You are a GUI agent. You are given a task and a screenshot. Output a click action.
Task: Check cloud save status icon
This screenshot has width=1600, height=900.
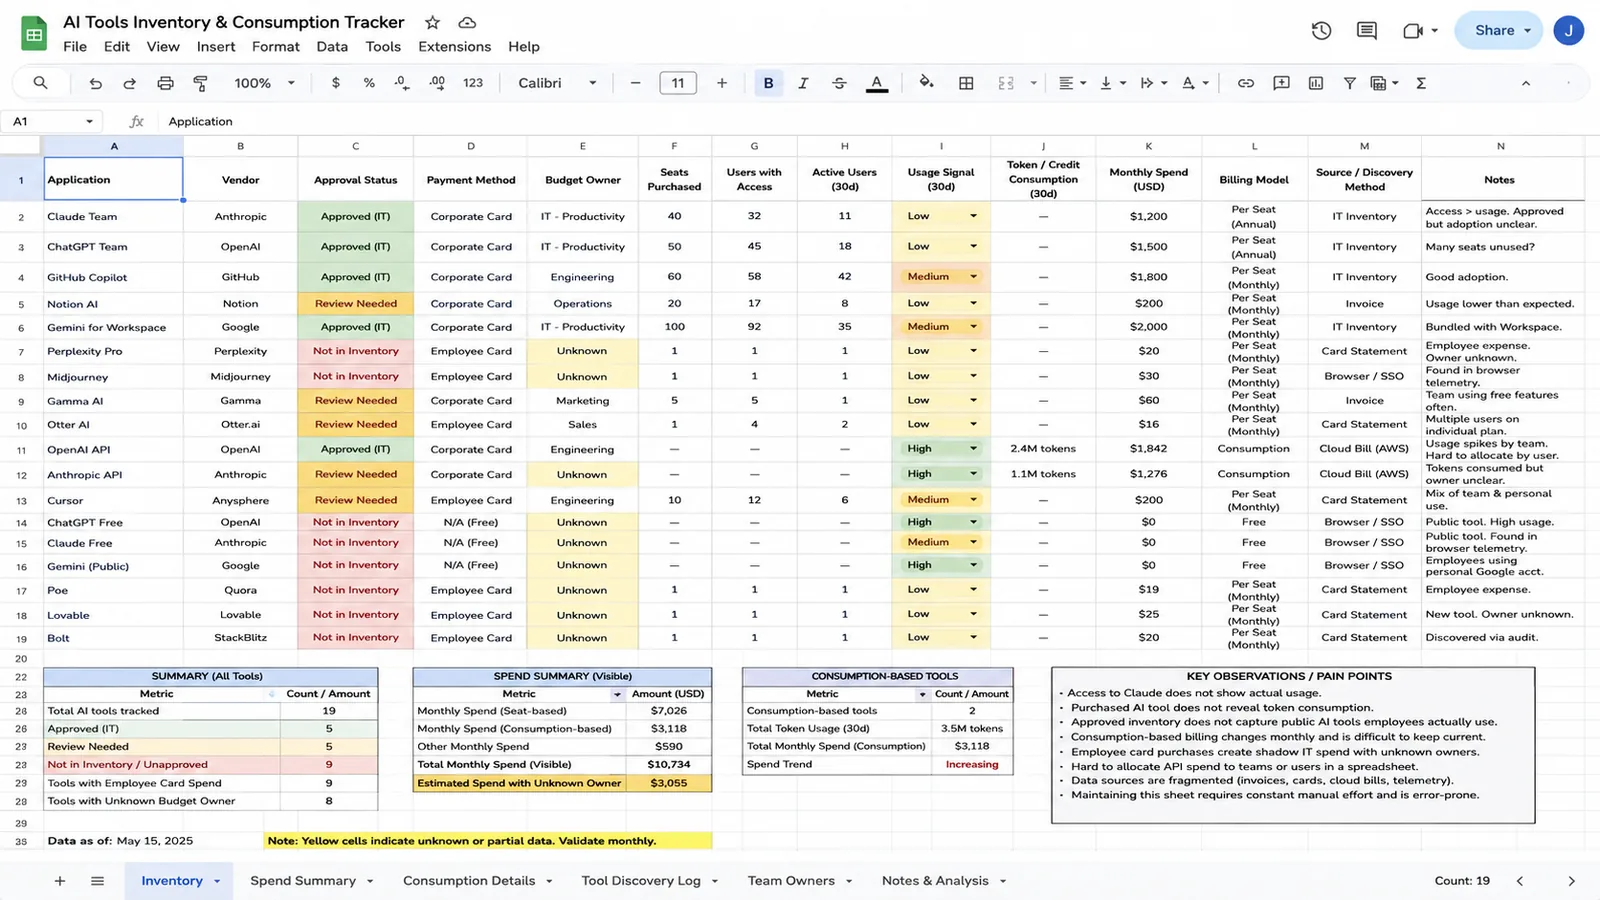[x=467, y=22]
